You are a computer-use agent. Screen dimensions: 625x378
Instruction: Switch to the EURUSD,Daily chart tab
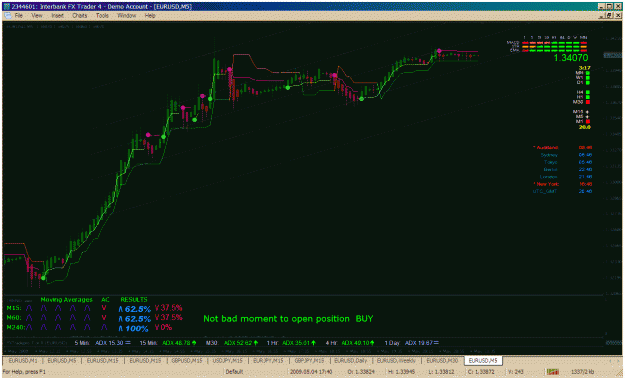(x=350, y=360)
